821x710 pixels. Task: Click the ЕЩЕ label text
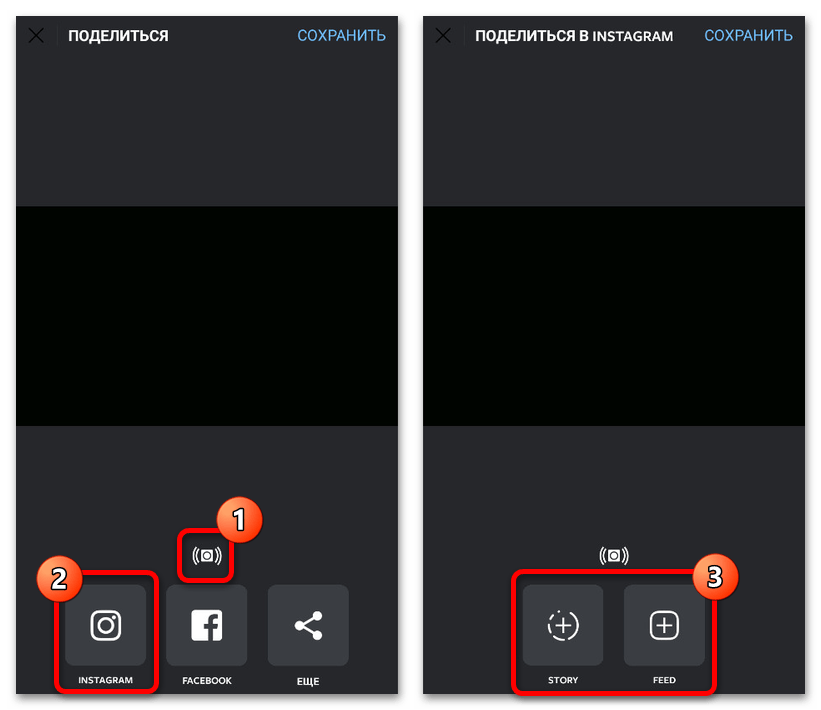coord(308,681)
